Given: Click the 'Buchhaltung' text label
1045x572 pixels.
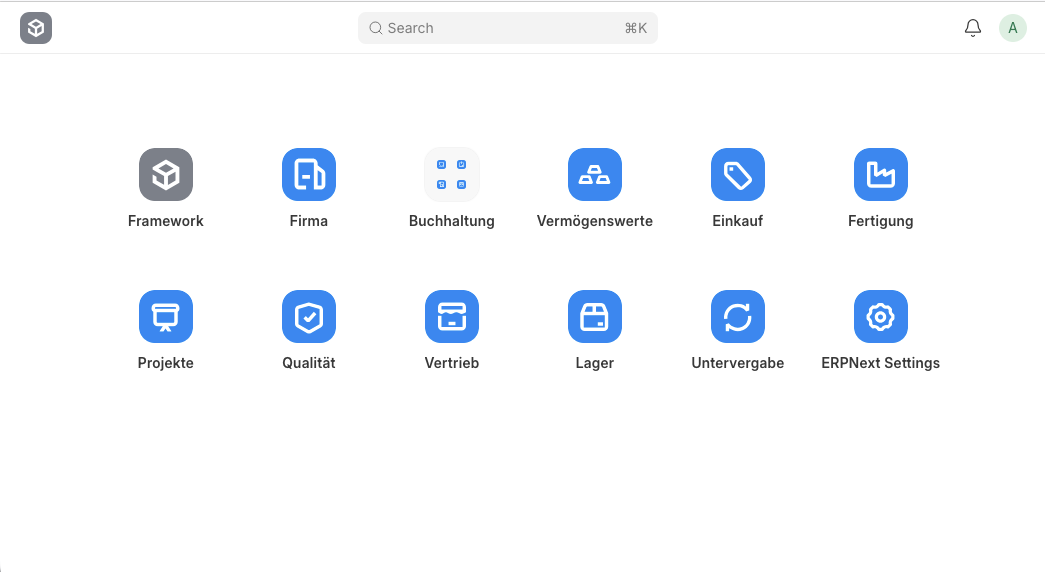Looking at the screenshot, I should [451, 221].
